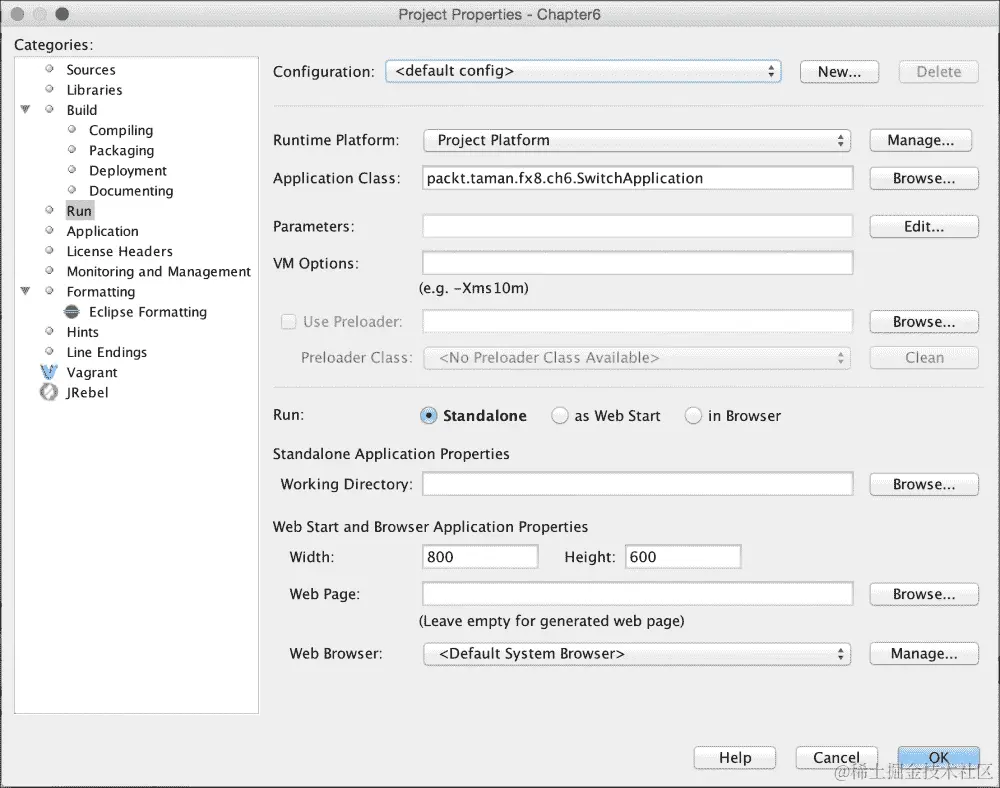Click the JRebel icon in Categories
Image resolution: width=1000 pixels, height=788 pixels.
[x=48, y=392]
